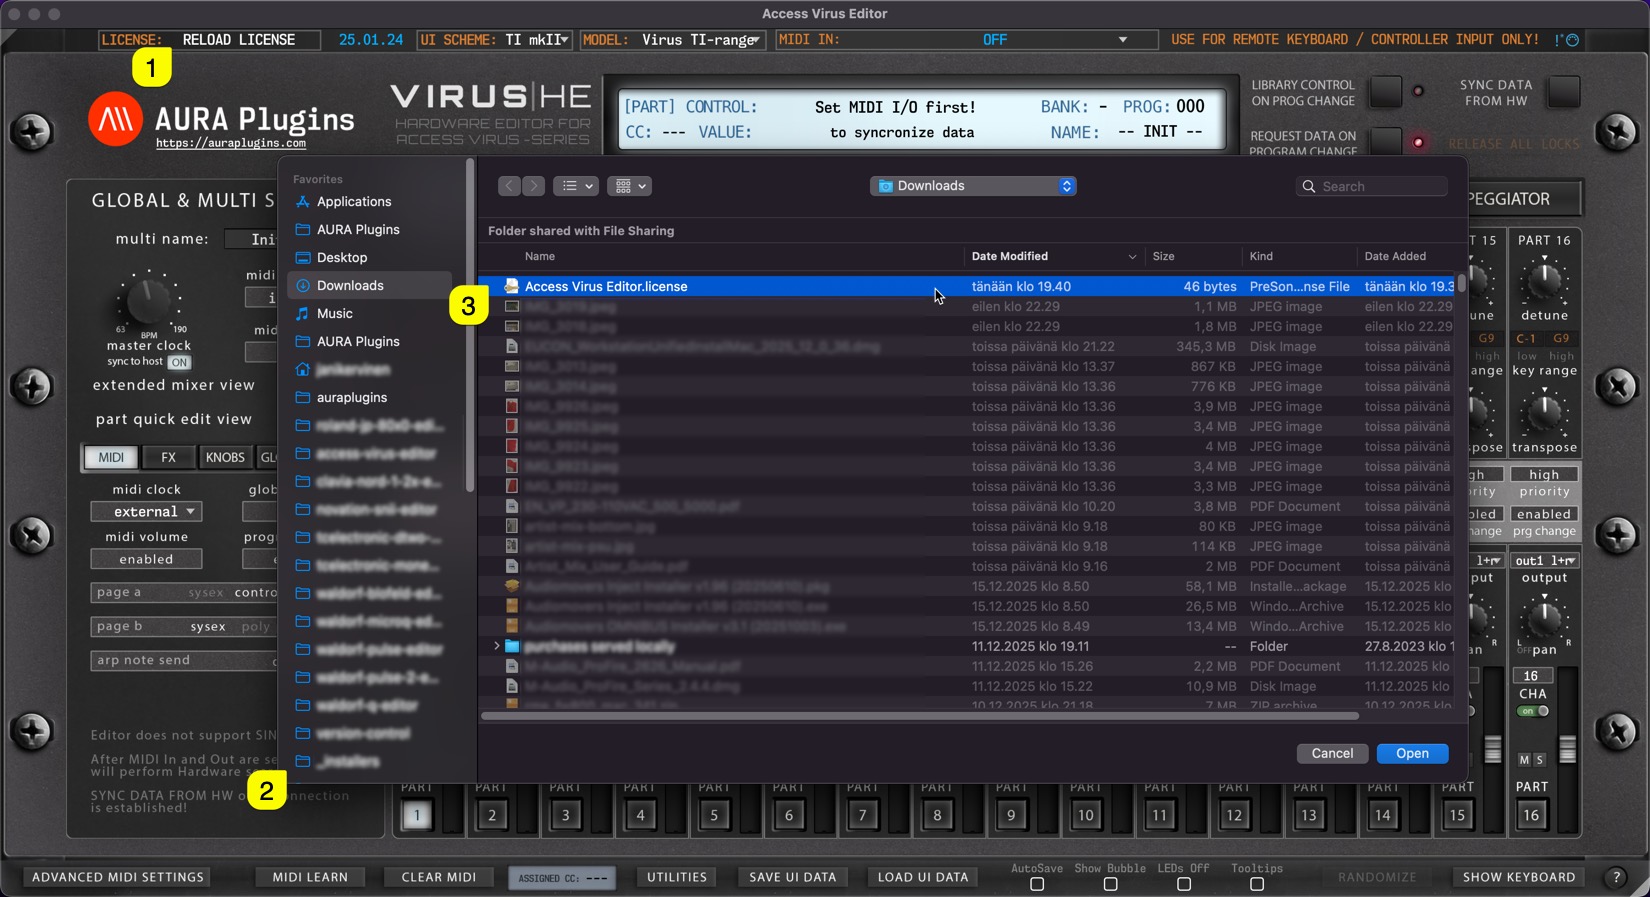Click the Open button
Screen dimensions: 1650x897
pos(1412,753)
